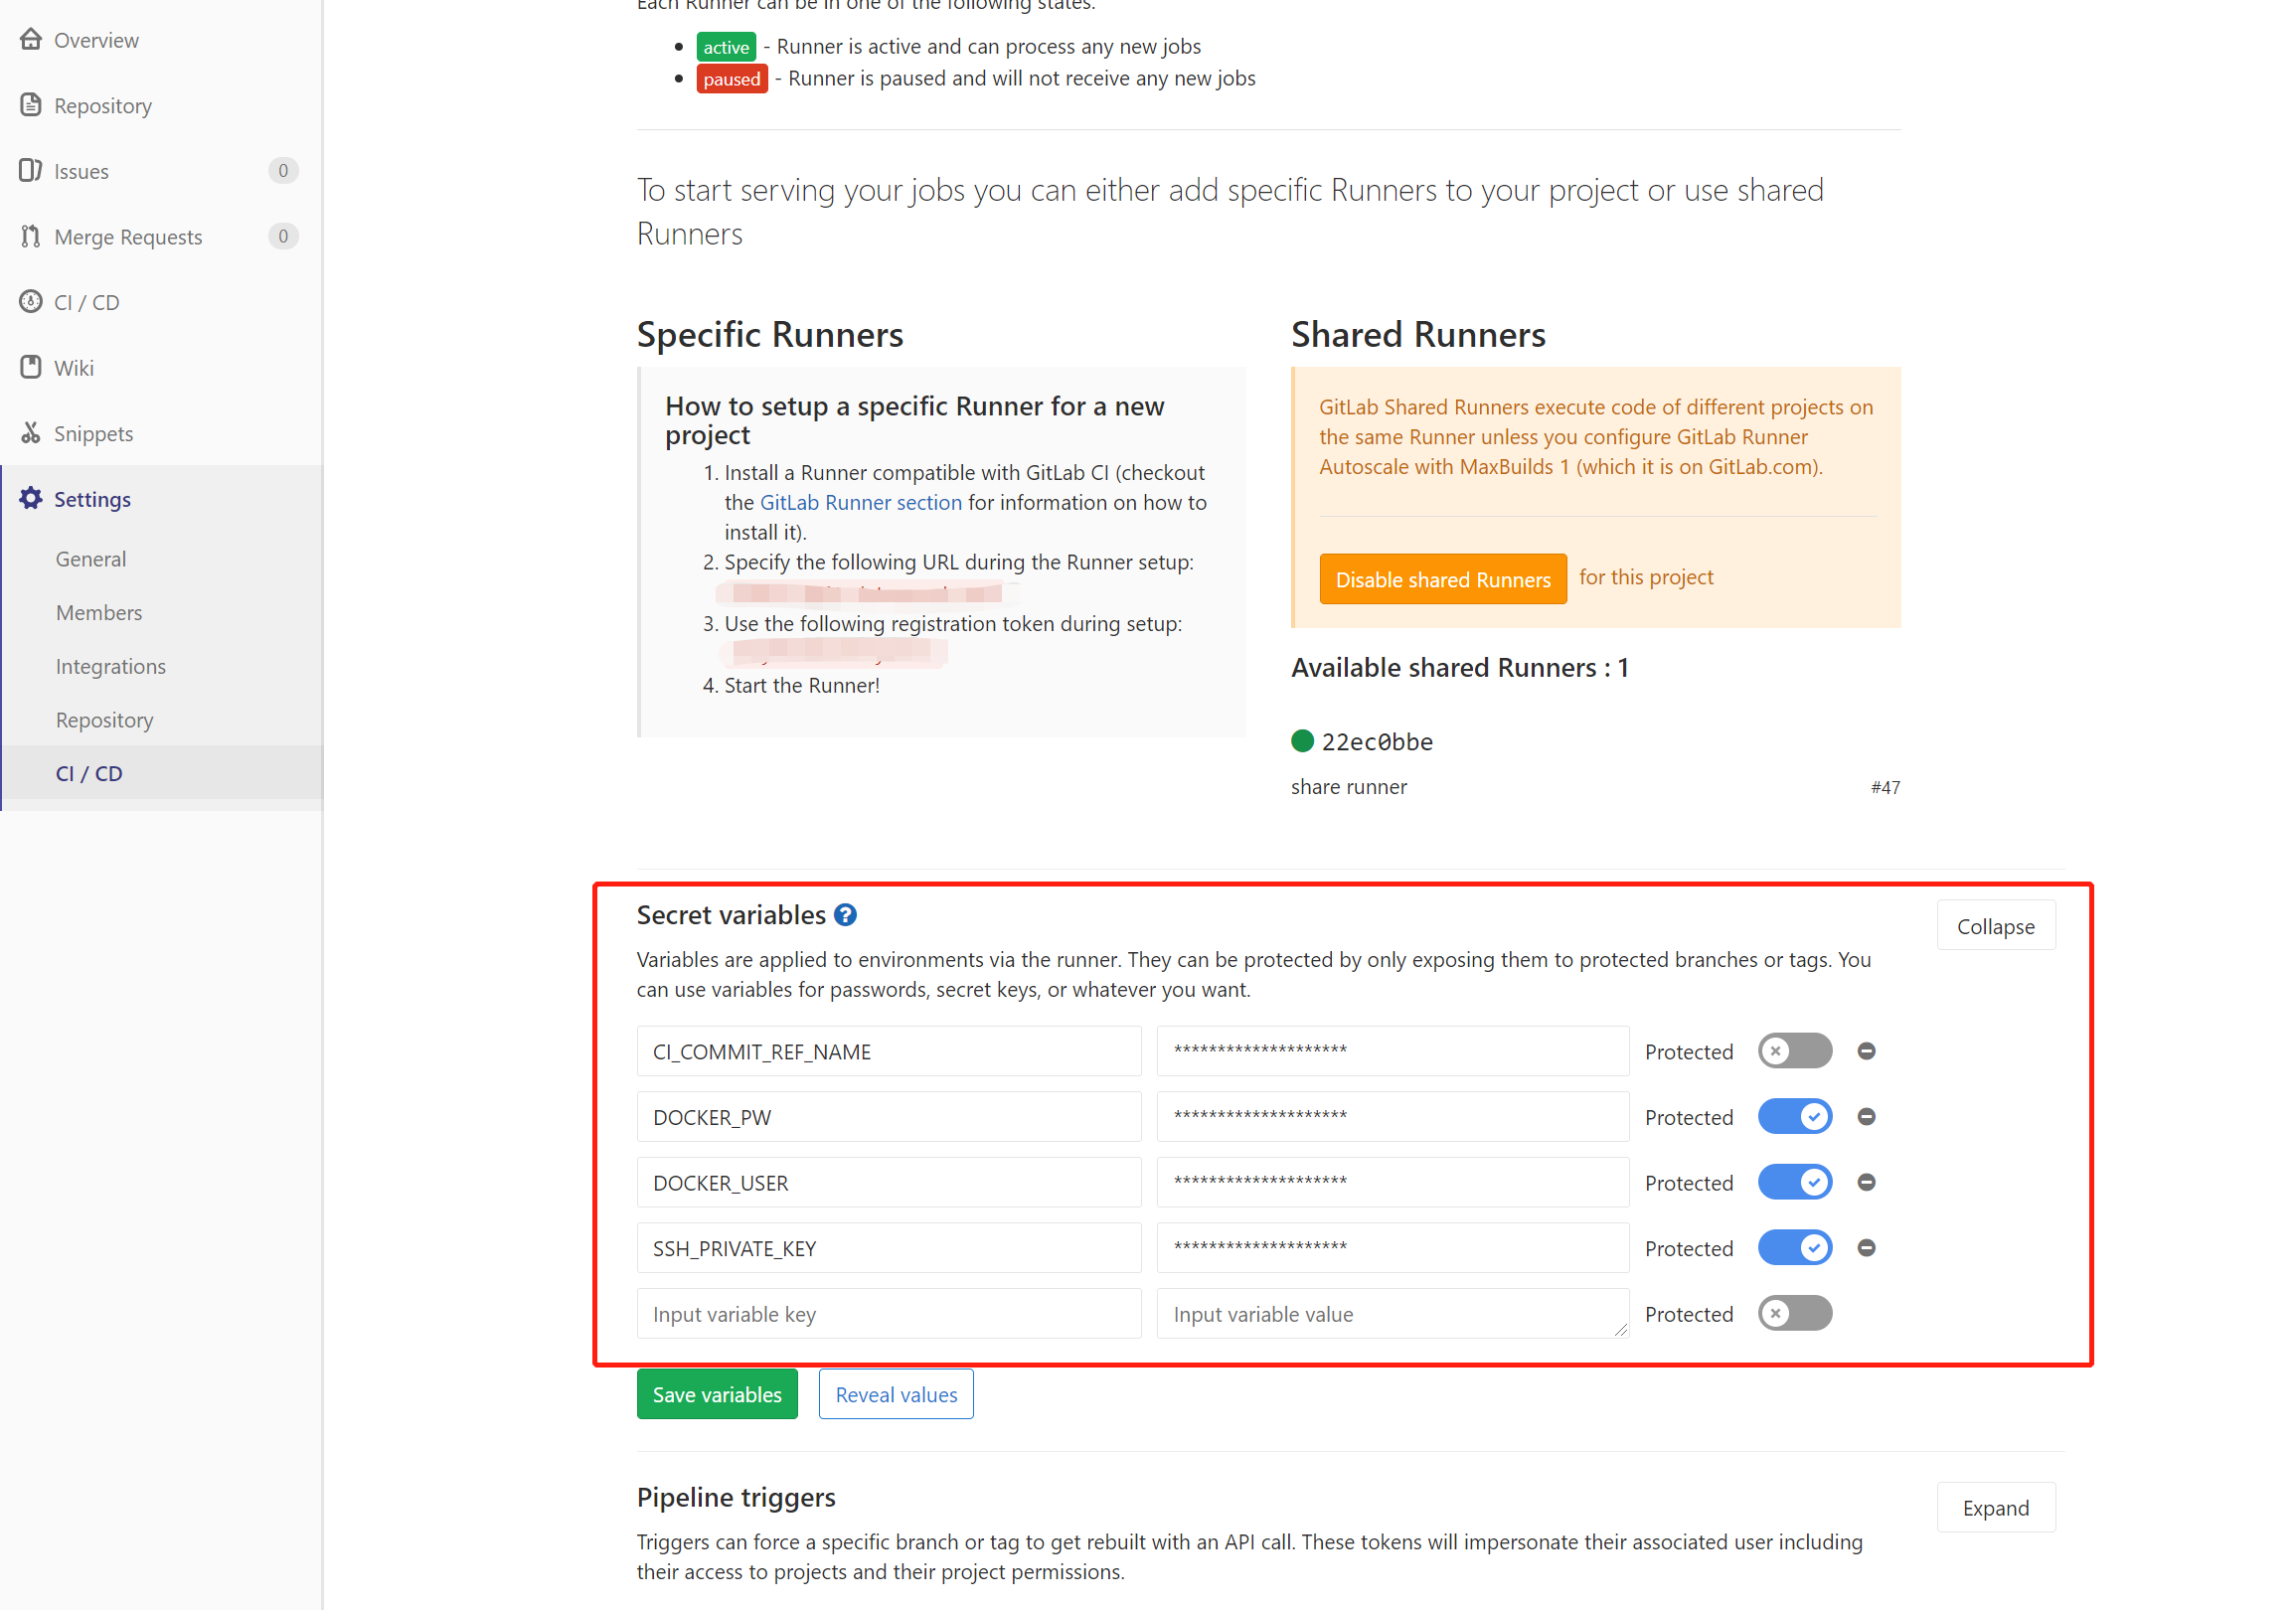Click Disable shared Runners button
The height and width of the screenshot is (1610, 2296).
coord(1442,580)
